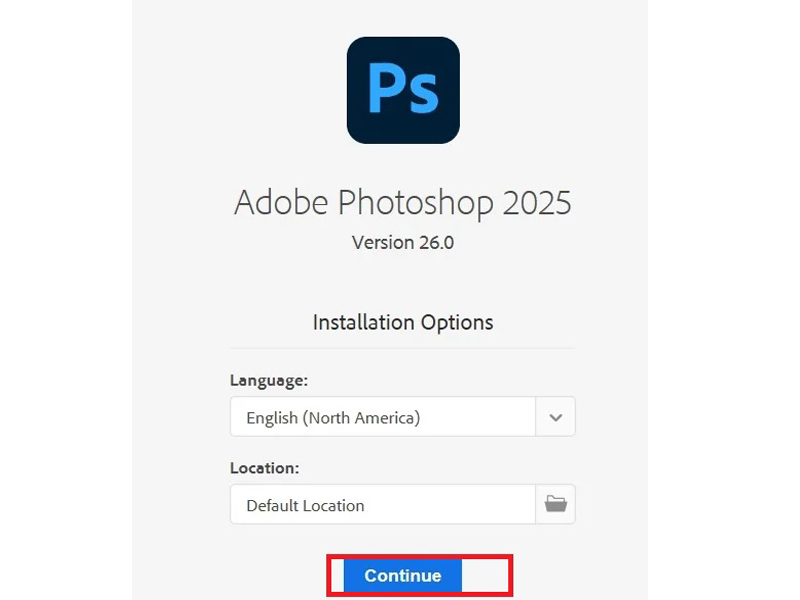Open the folder browse icon for Location
The height and width of the screenshot is (600, 800).
click(556, 504)
